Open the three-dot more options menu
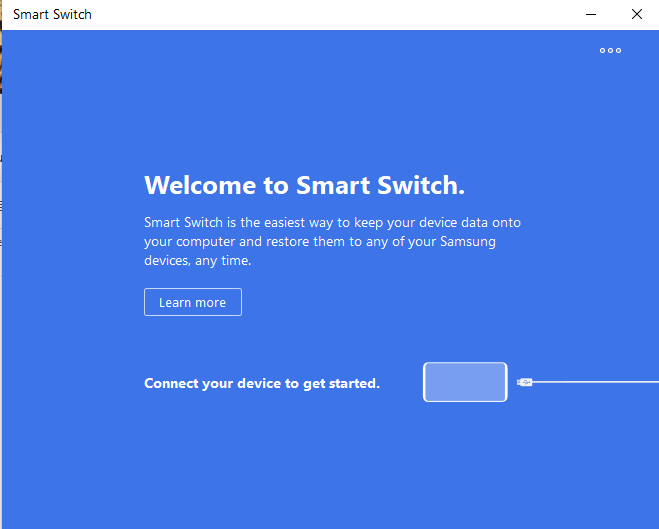Viewport: 659px width, 529px height. coord(610,51)
